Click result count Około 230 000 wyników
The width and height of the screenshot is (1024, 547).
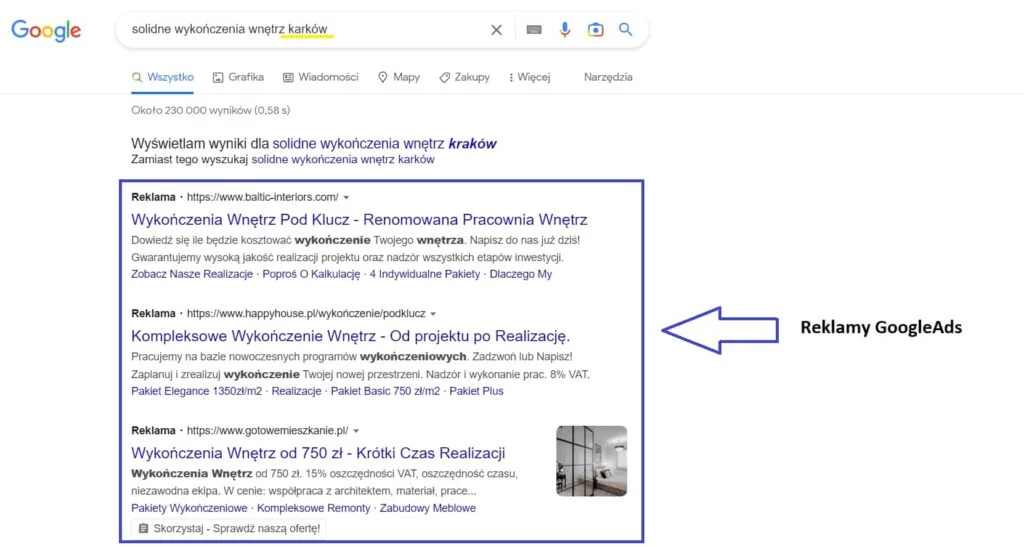point(210,110)
